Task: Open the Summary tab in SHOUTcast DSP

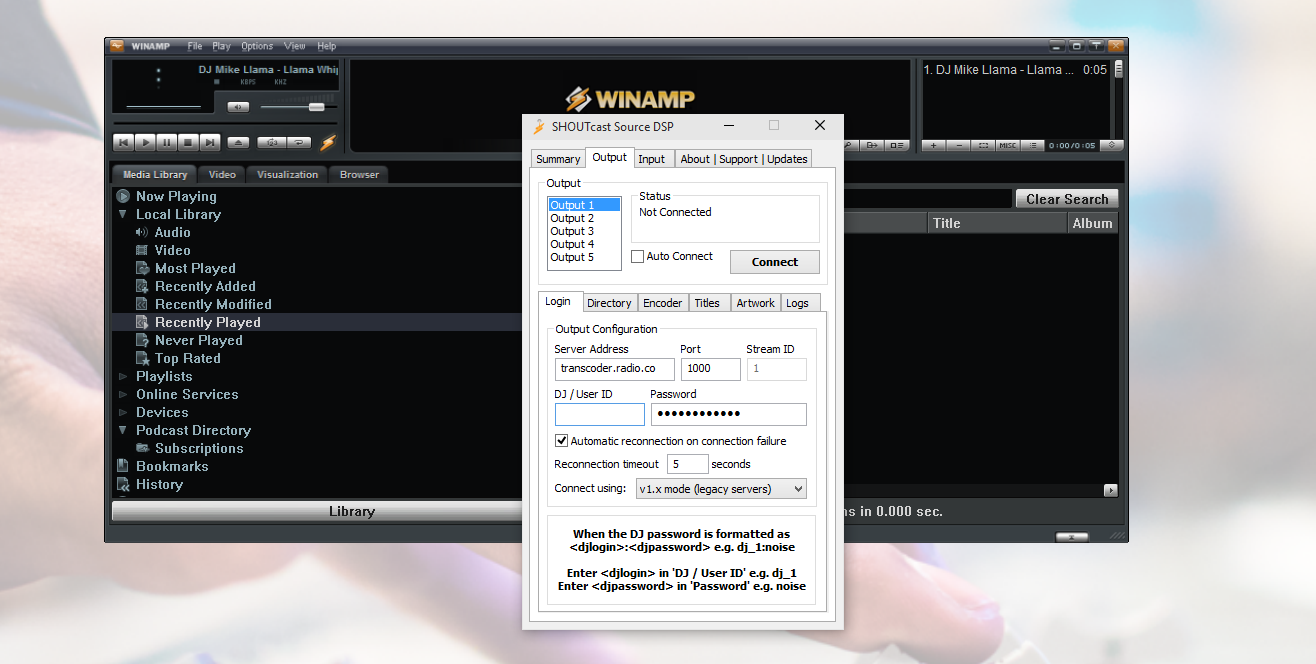Action: coord(558,159)
